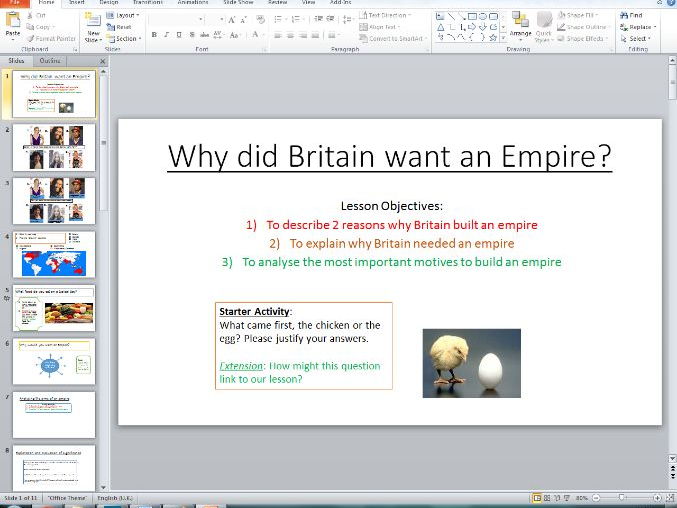Select the Rectangle shape in gallery
The image size is (677, 508).
[472, 16]
